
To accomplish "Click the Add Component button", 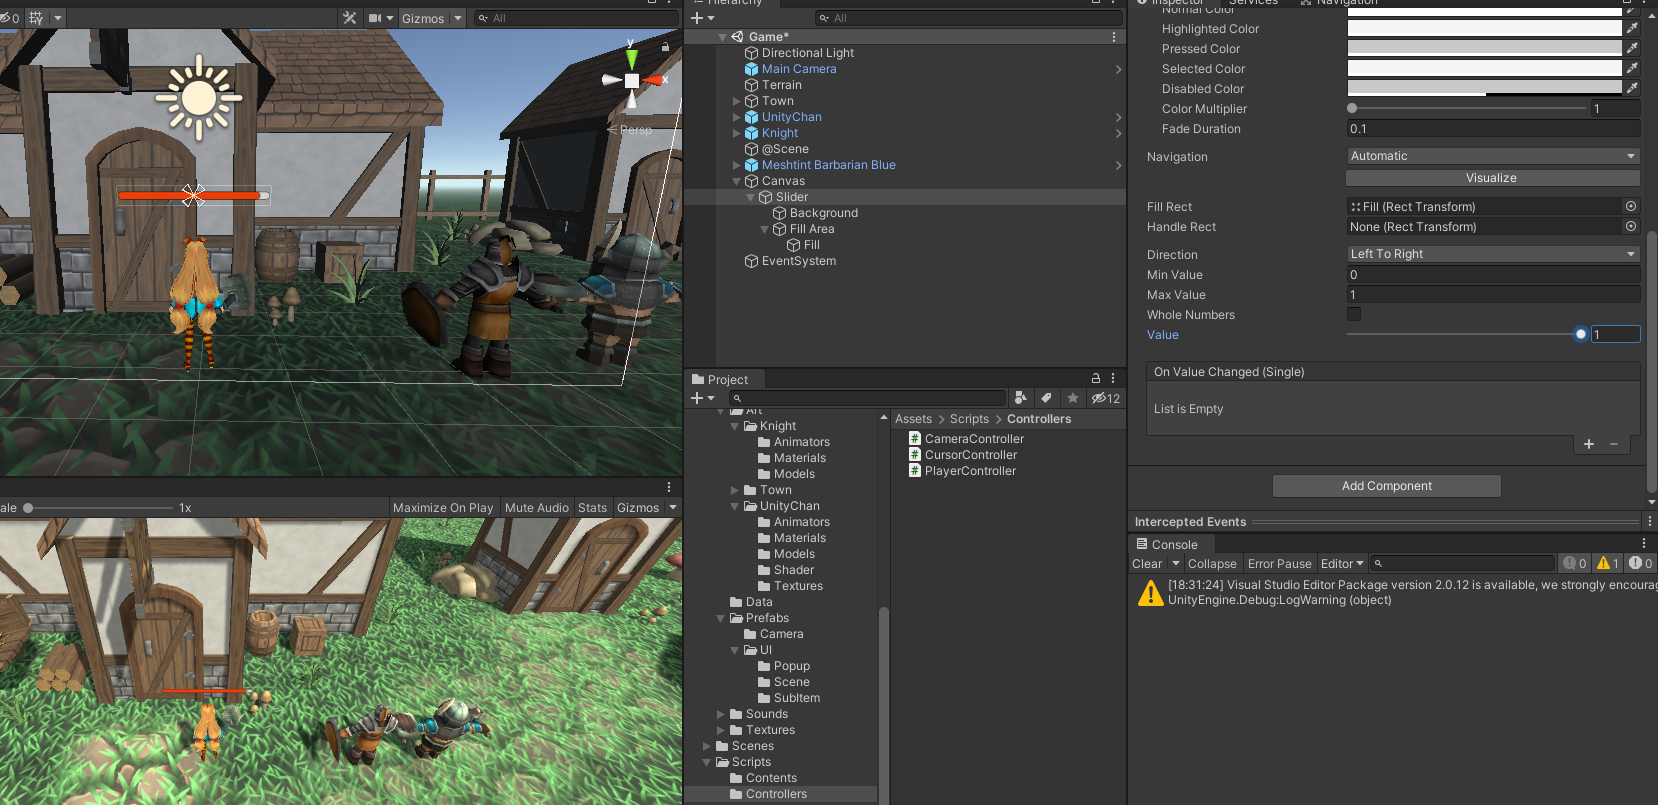I will pos(1386,486).
